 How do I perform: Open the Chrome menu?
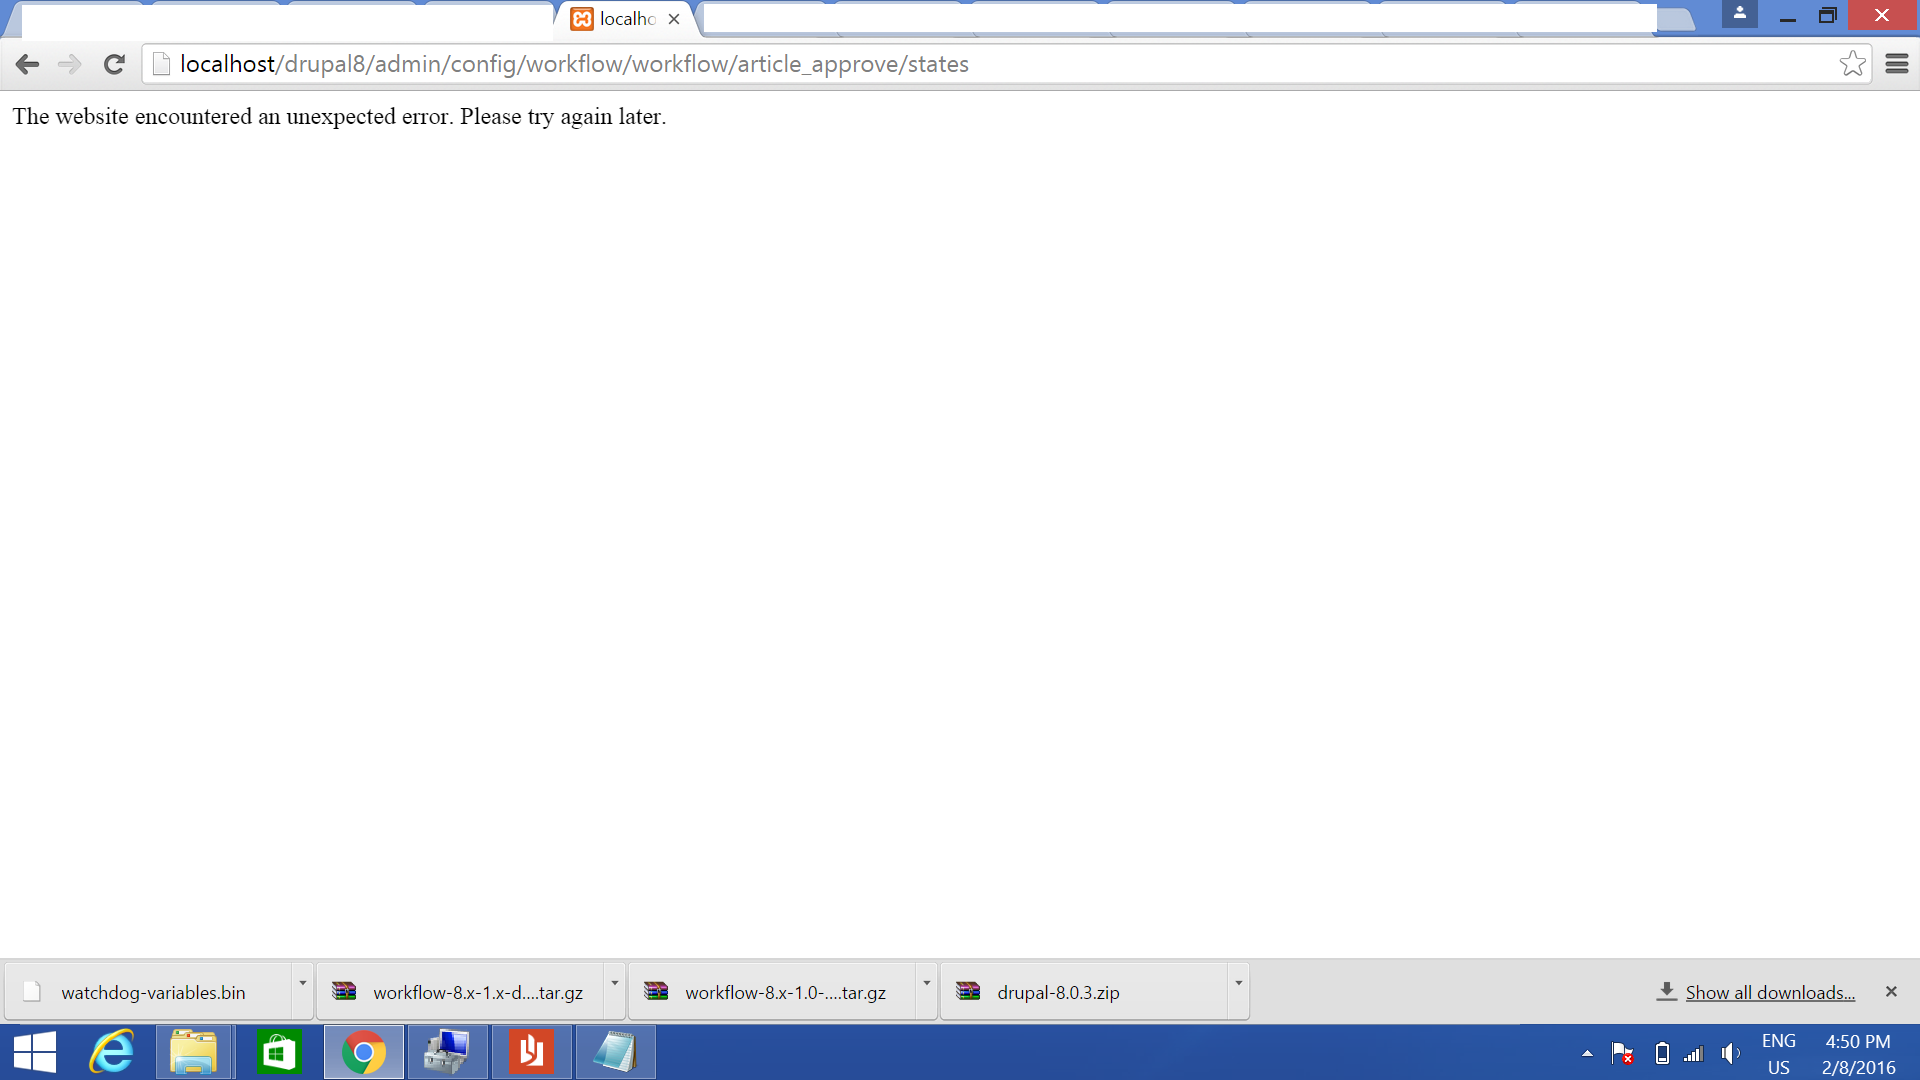(x=1898, y=63)
